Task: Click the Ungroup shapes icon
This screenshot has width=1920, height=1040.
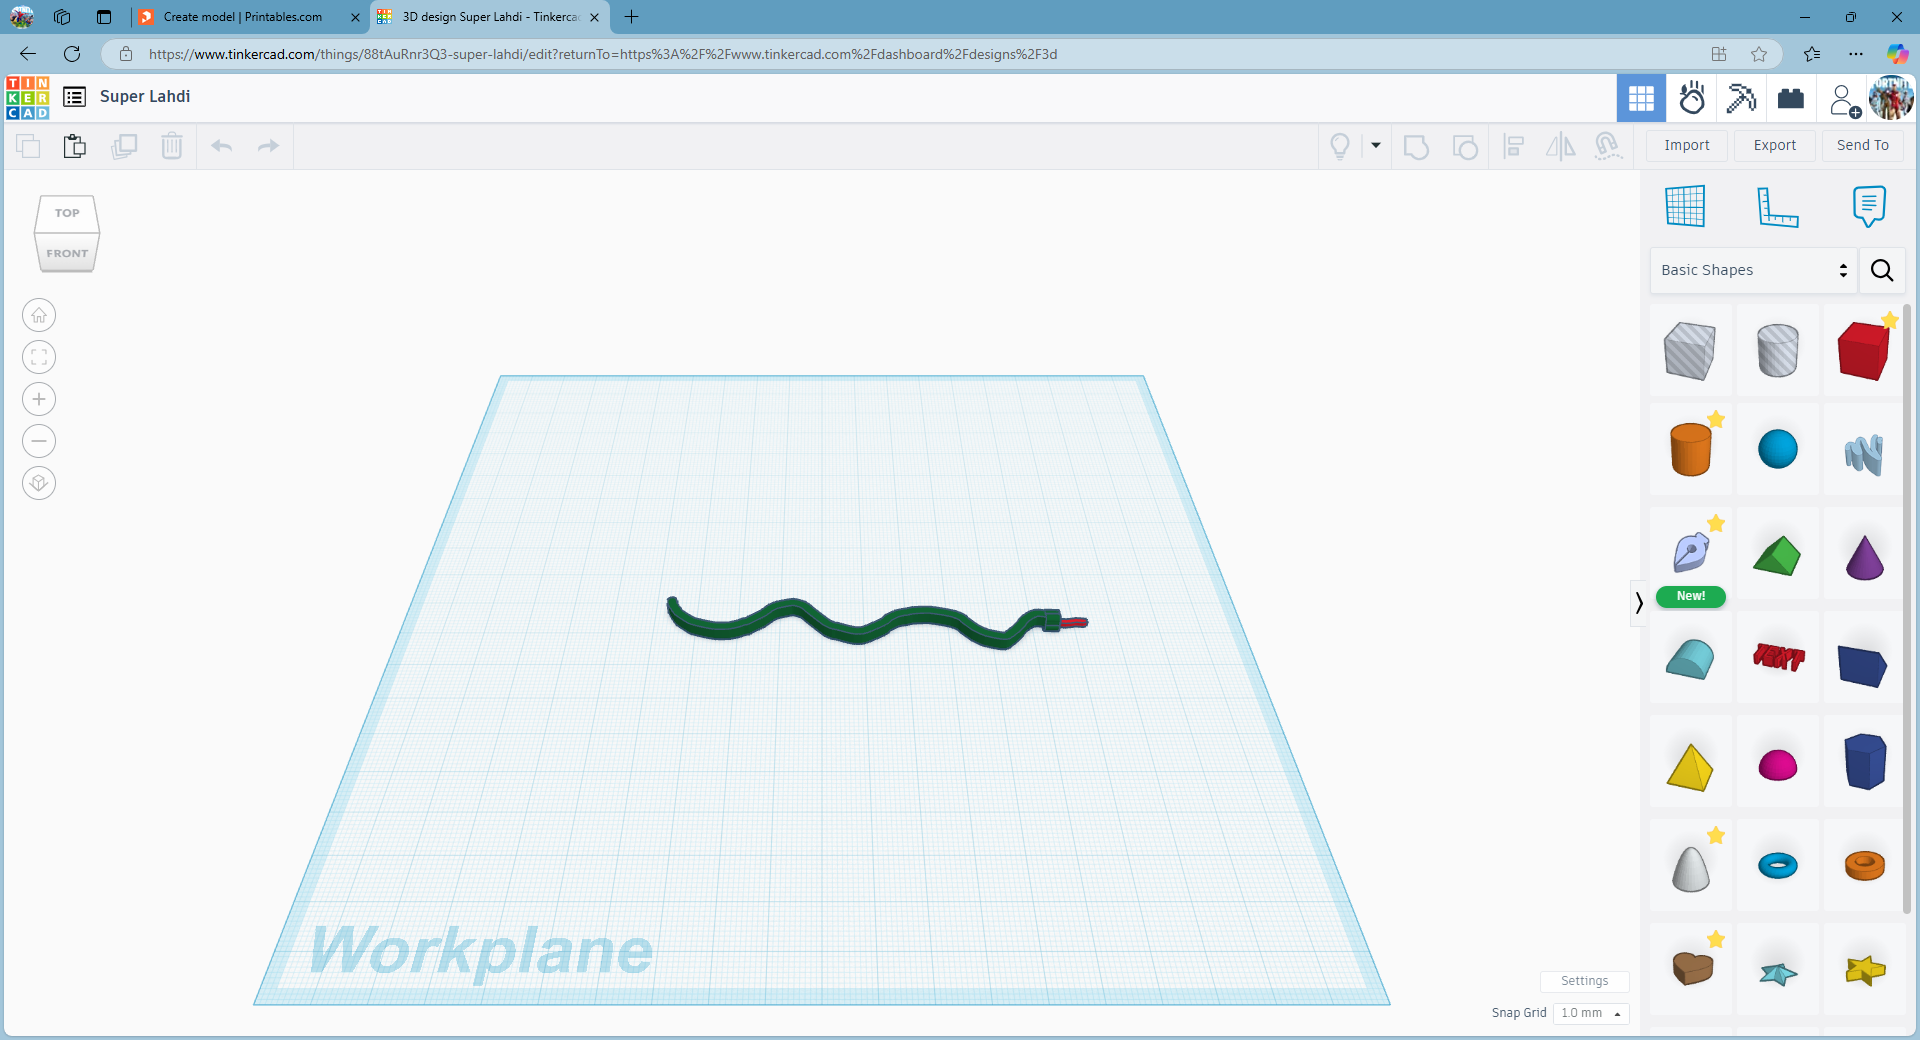Action: click(x=1465, y=146)
